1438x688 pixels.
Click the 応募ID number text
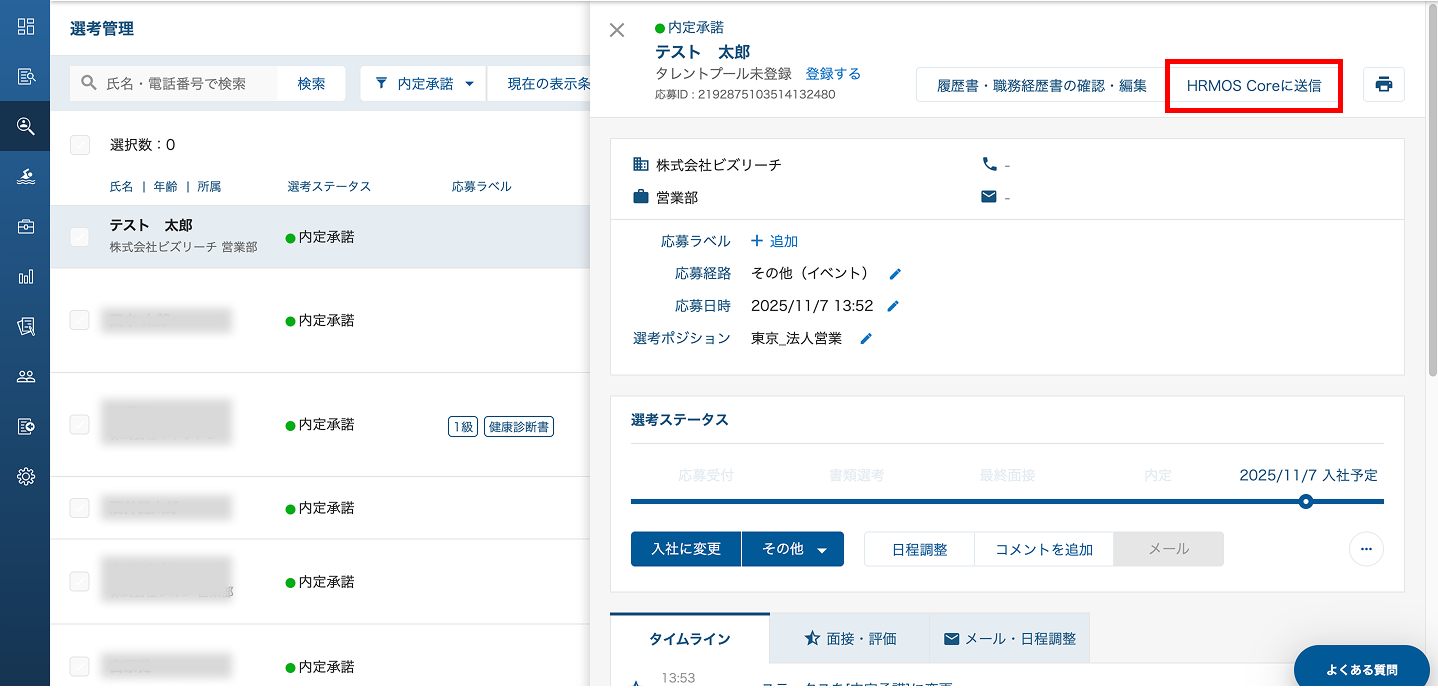(745, 95)
